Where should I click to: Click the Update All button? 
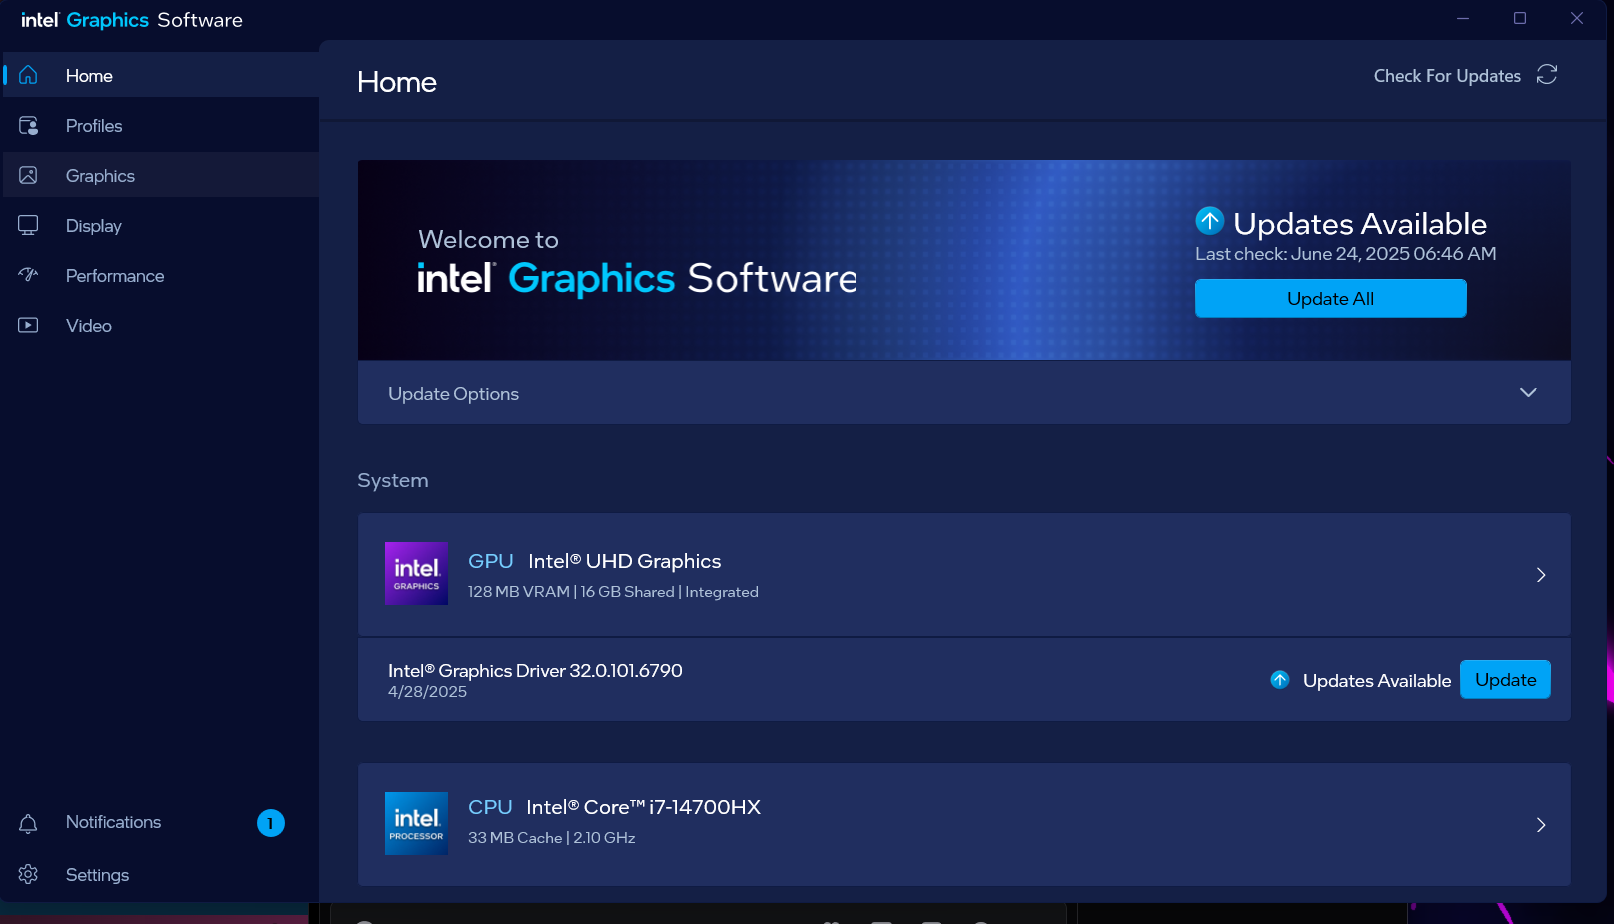[1331, 298]
